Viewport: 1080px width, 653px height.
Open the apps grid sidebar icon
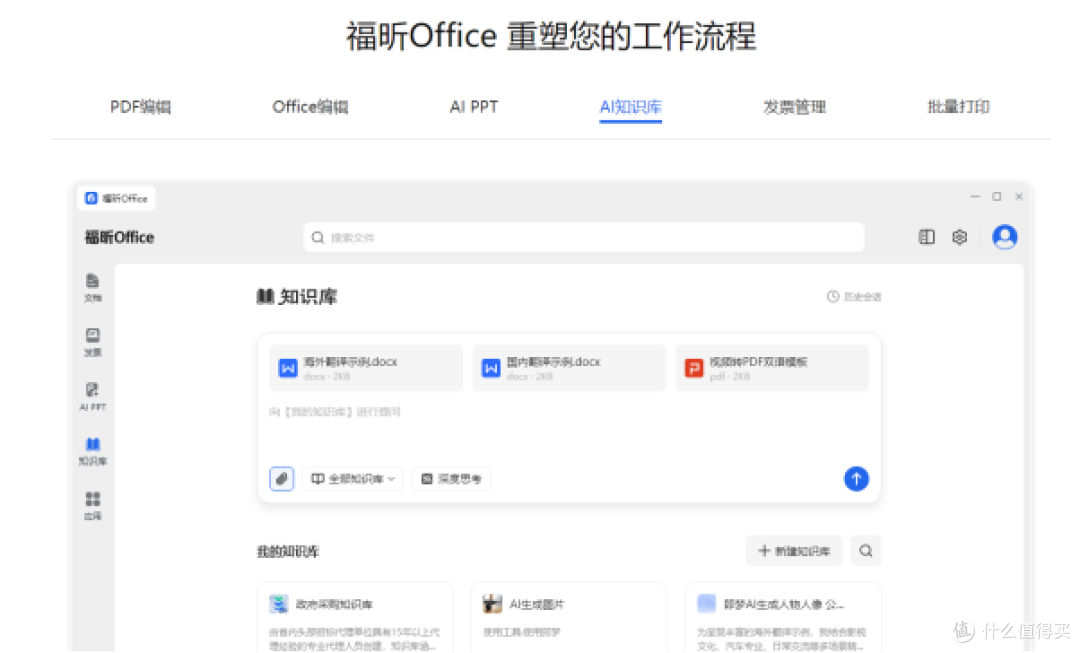(x=92, y=506)
